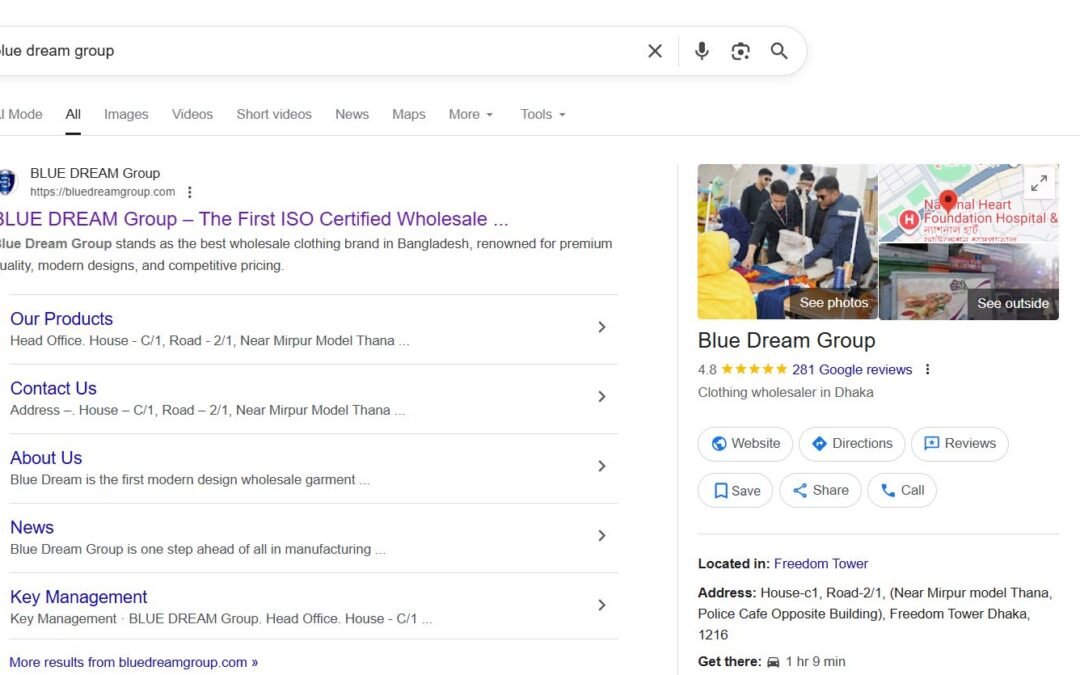1080x675 pixels.
Task: Open the Short videos tab
Action: [x=273, y=114]
